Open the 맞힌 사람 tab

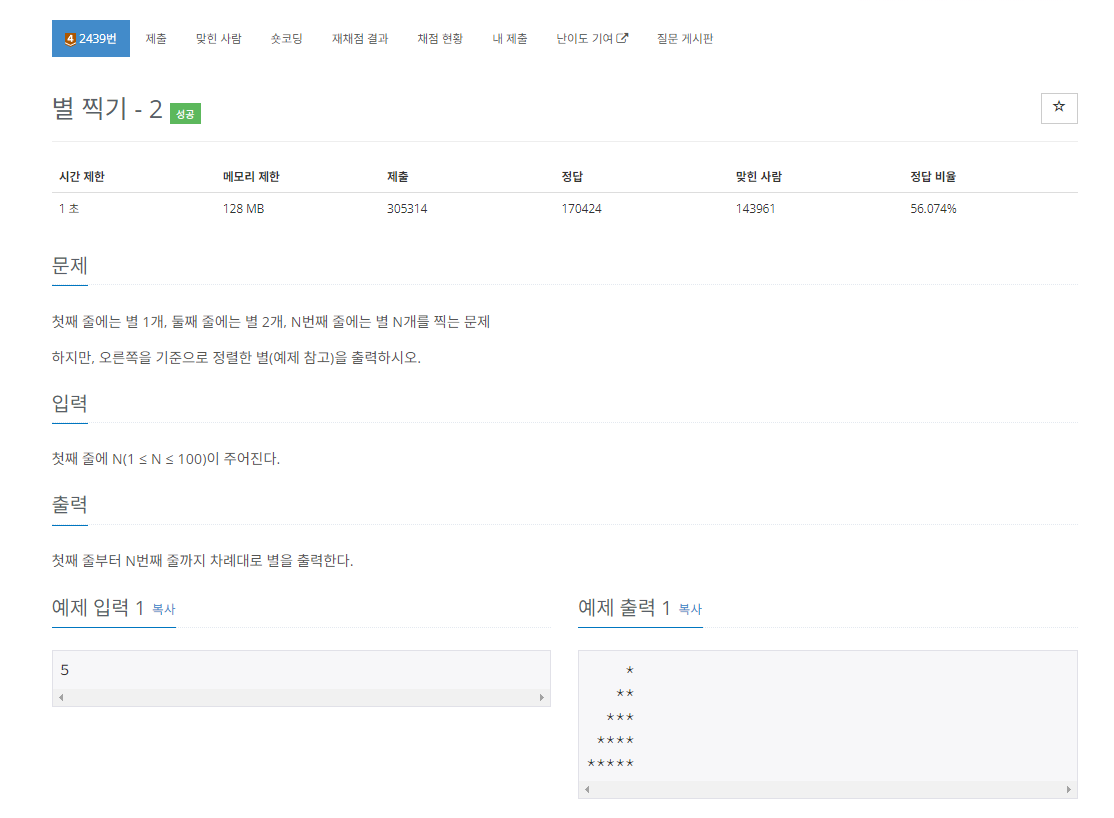[219, 38]
